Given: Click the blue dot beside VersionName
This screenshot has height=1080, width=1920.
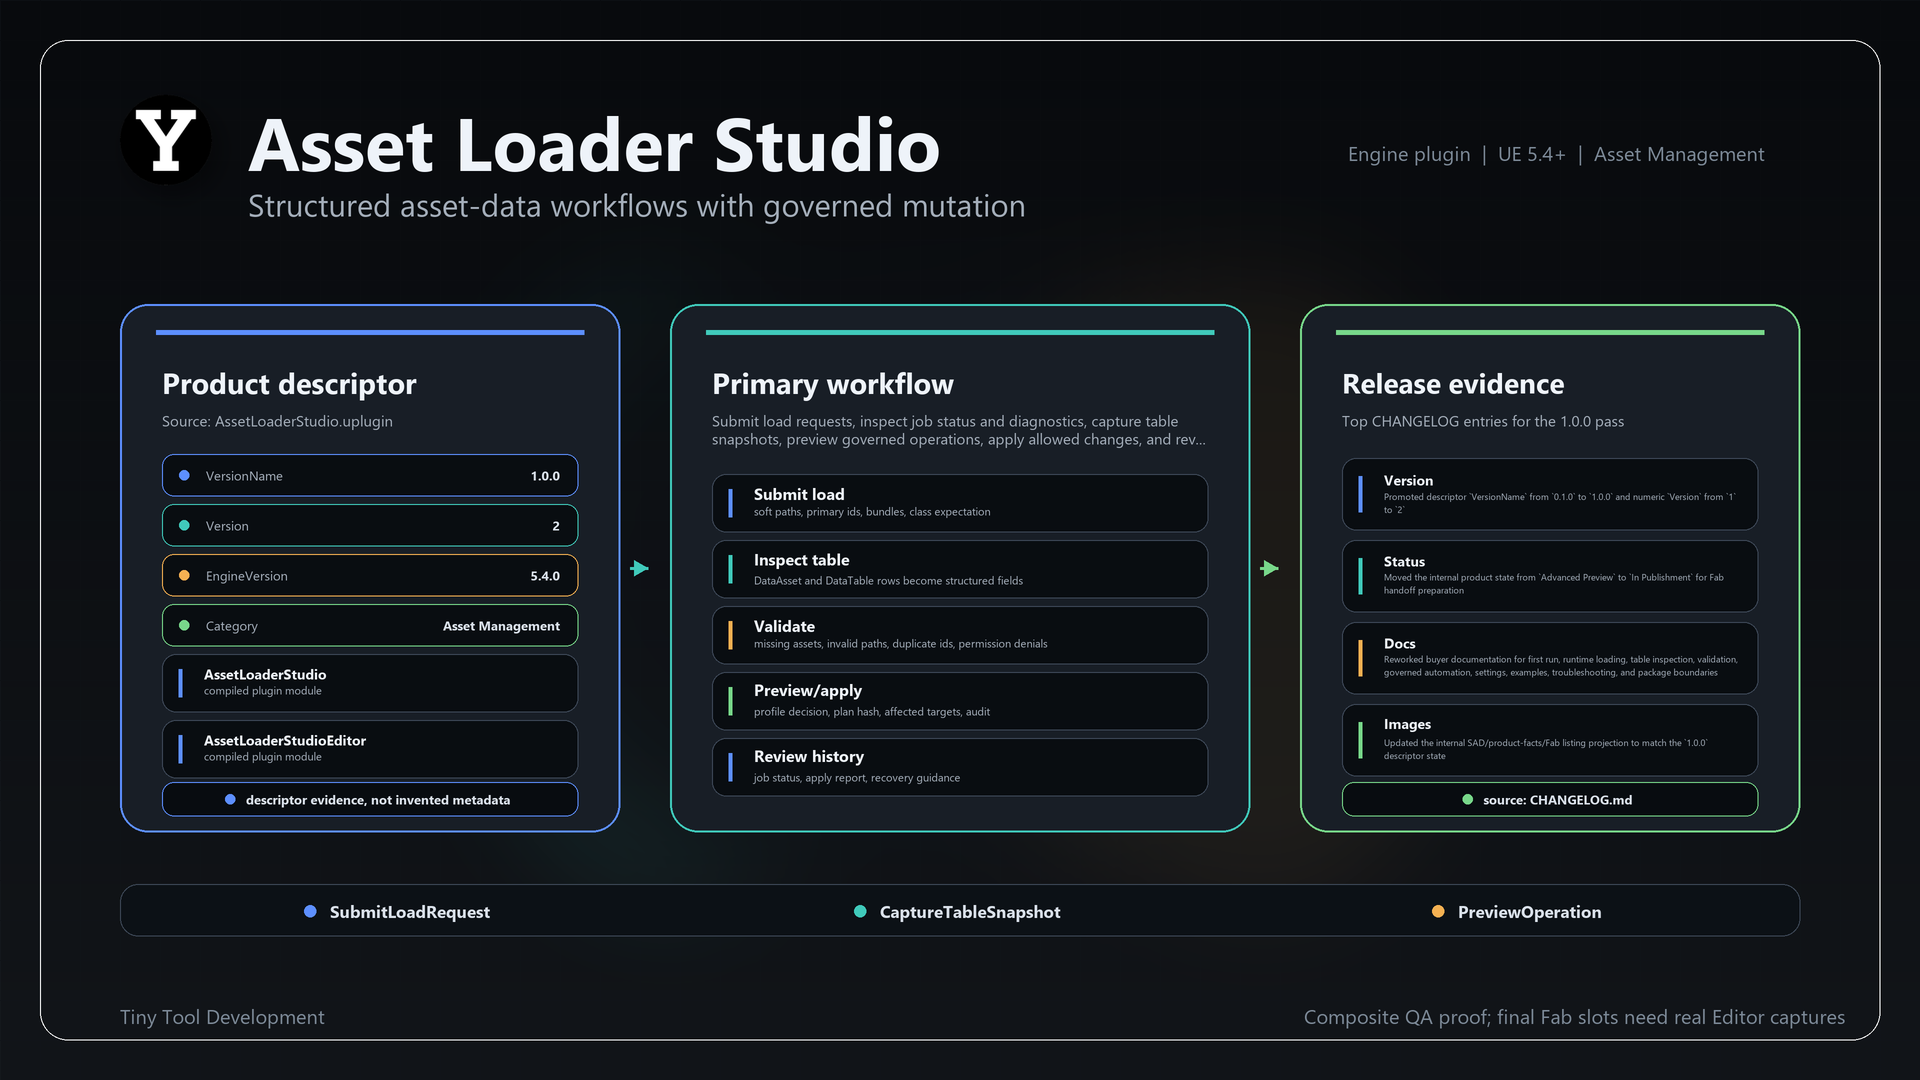Looking at the screenshot, I should point(184,476).
